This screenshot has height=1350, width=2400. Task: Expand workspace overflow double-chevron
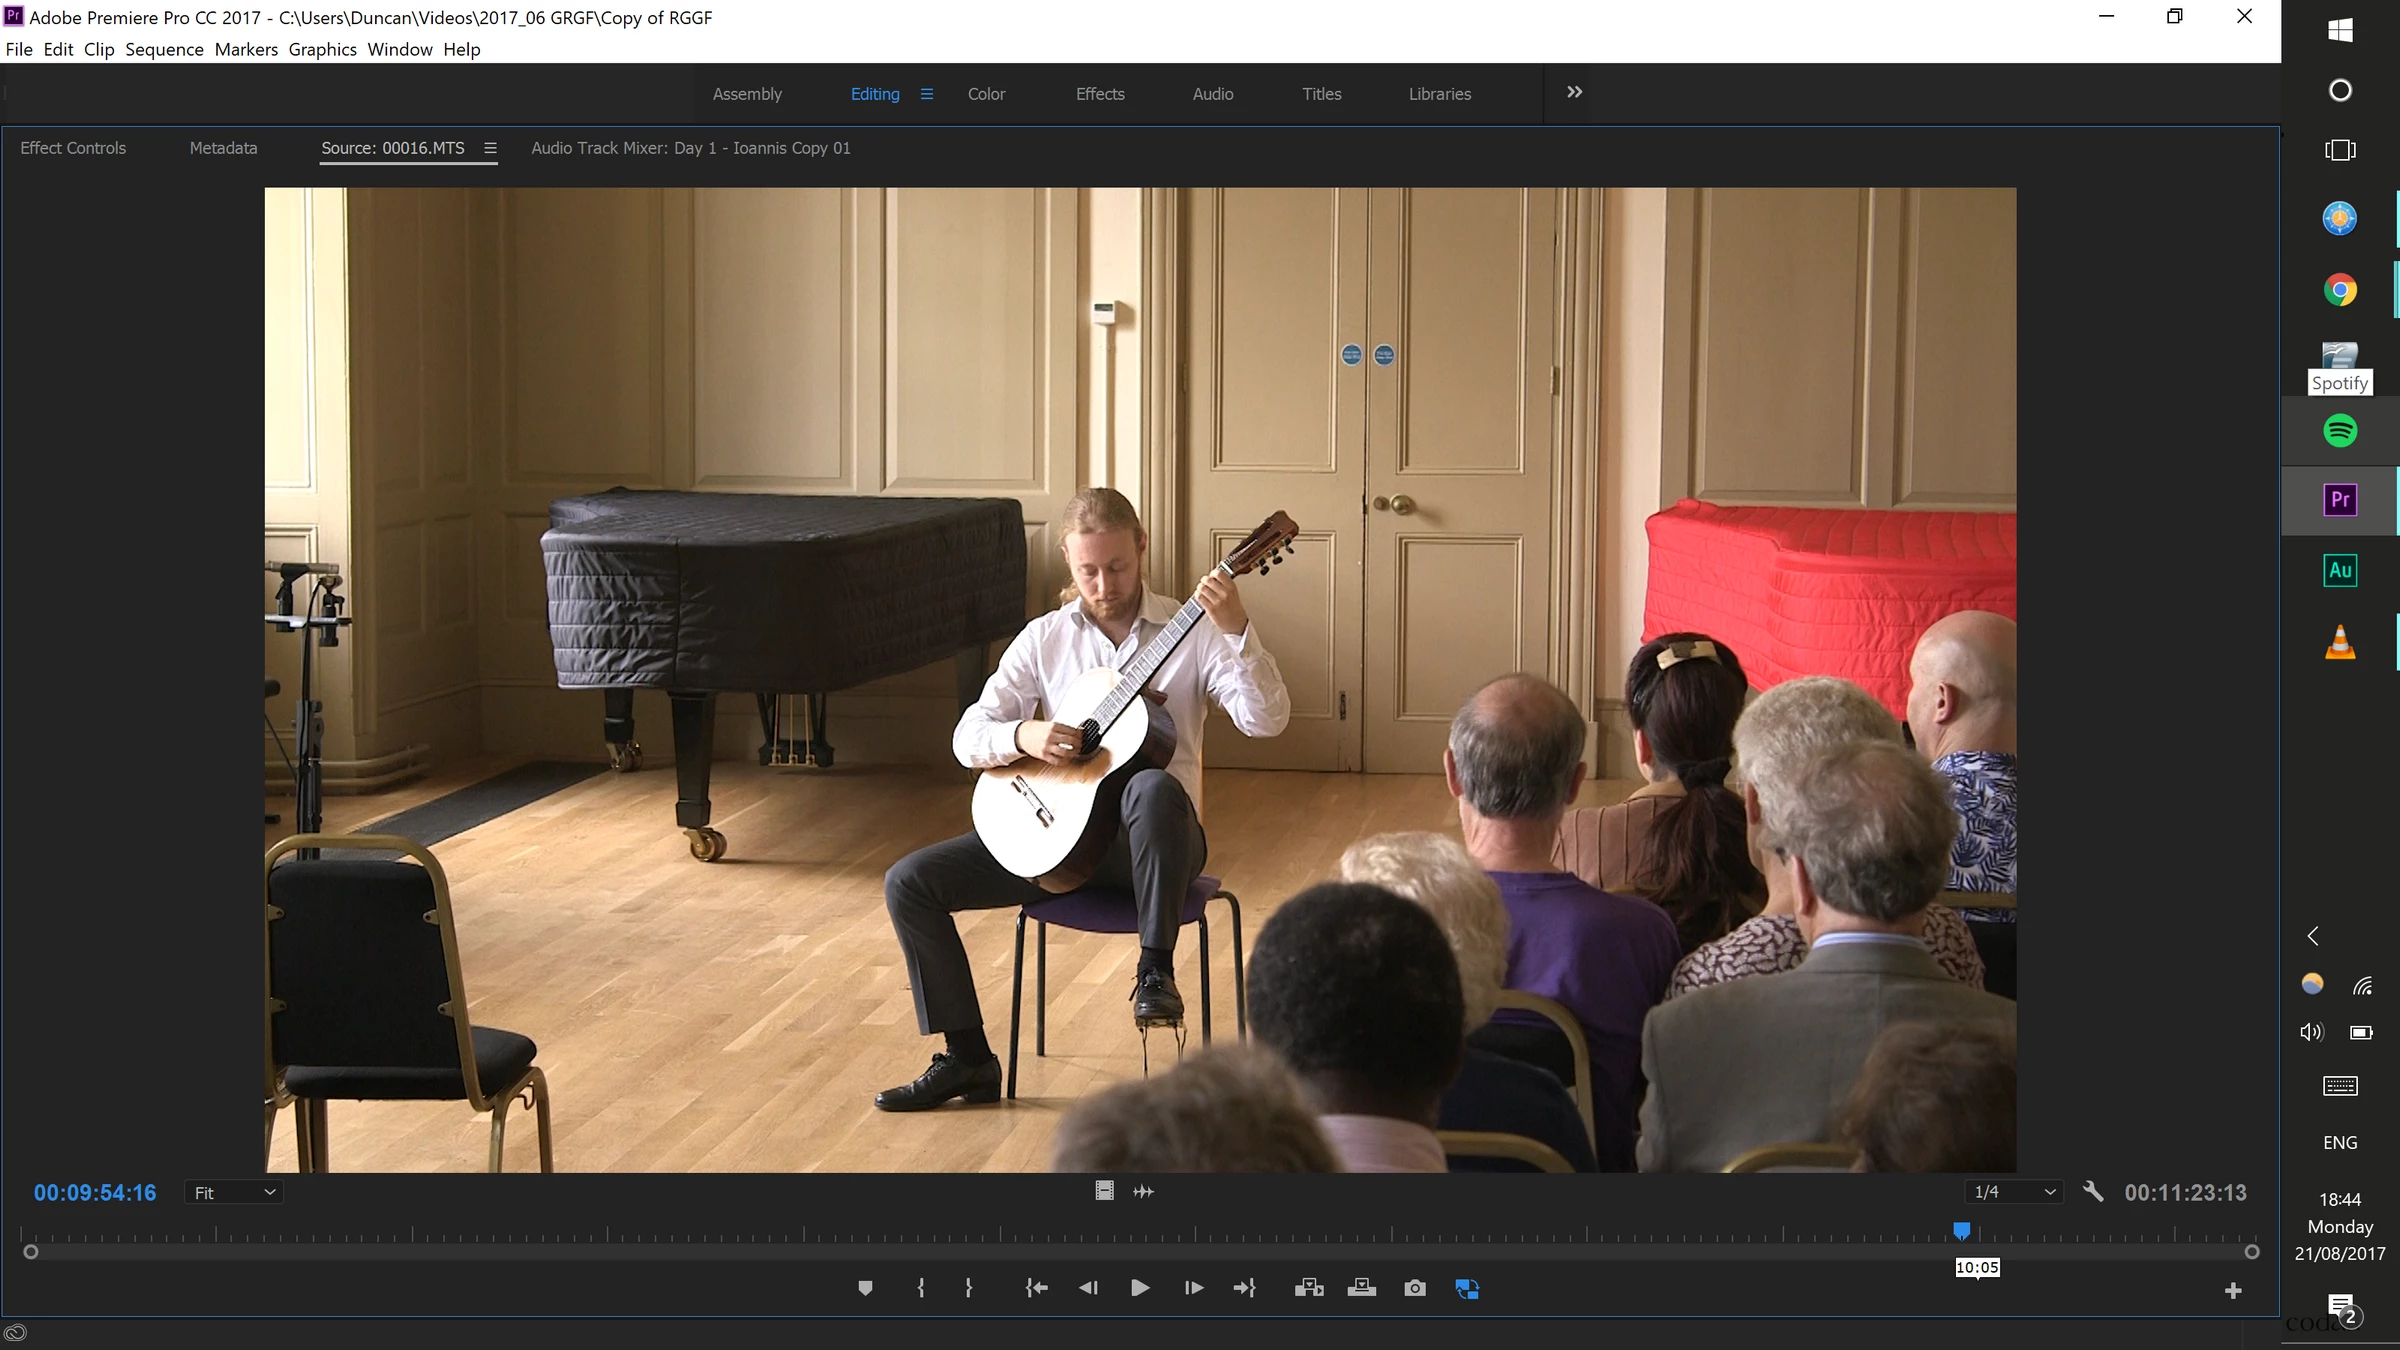[1574, 92]
